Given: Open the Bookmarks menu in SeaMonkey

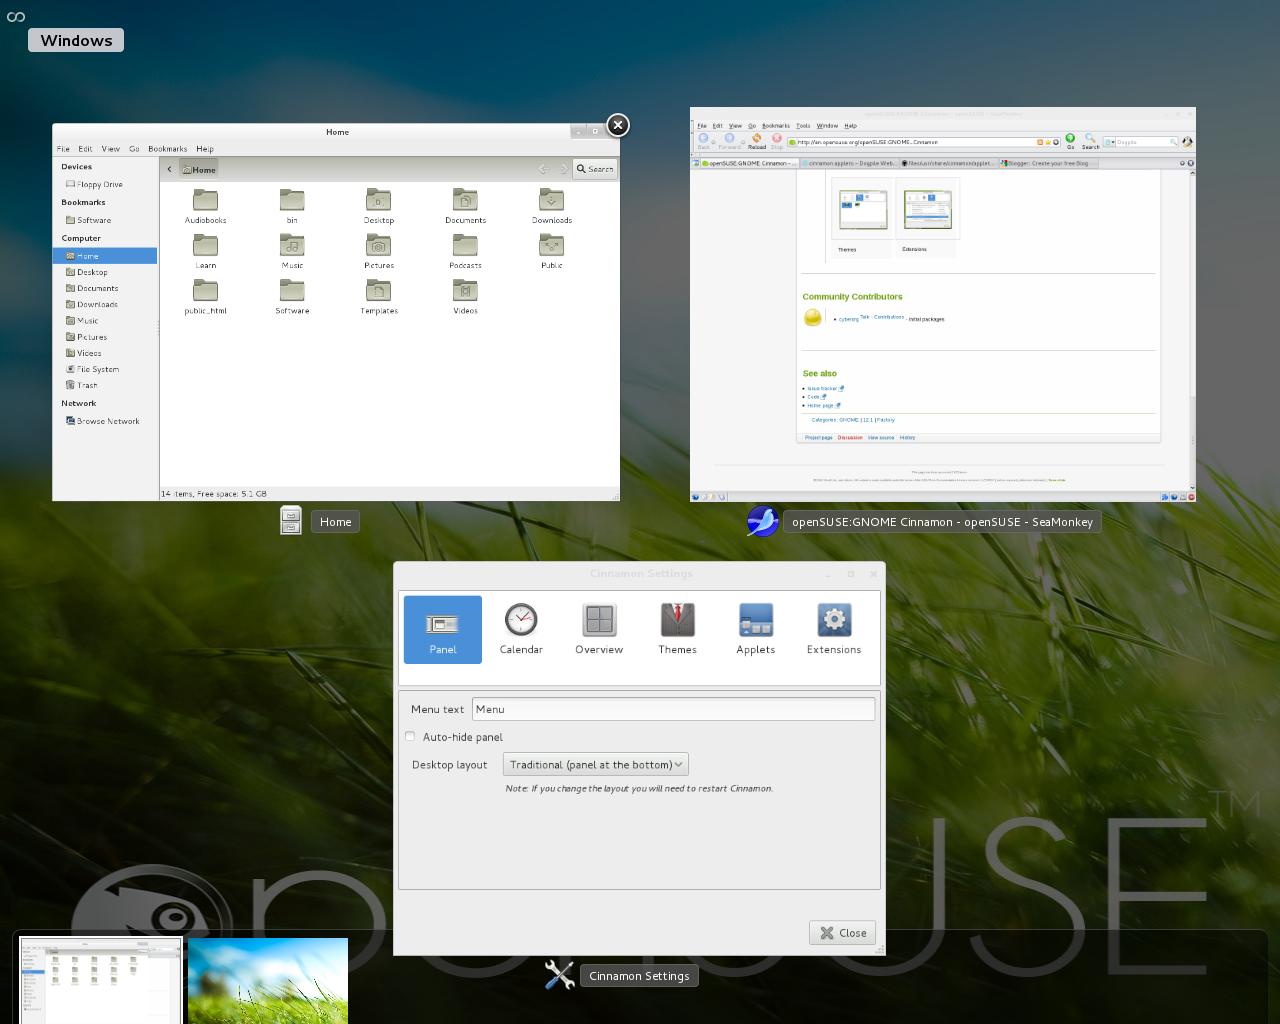Looking at the screenshot, I should pyautogui.click(x=776, y=125).
